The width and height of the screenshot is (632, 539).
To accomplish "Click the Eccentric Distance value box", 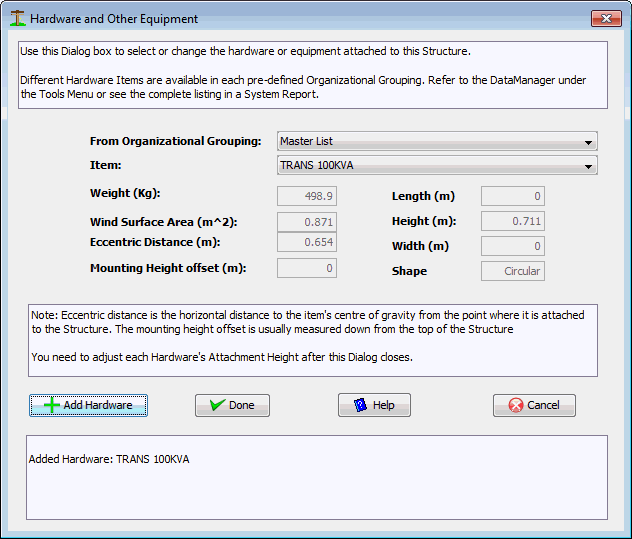I will point(307,242).
